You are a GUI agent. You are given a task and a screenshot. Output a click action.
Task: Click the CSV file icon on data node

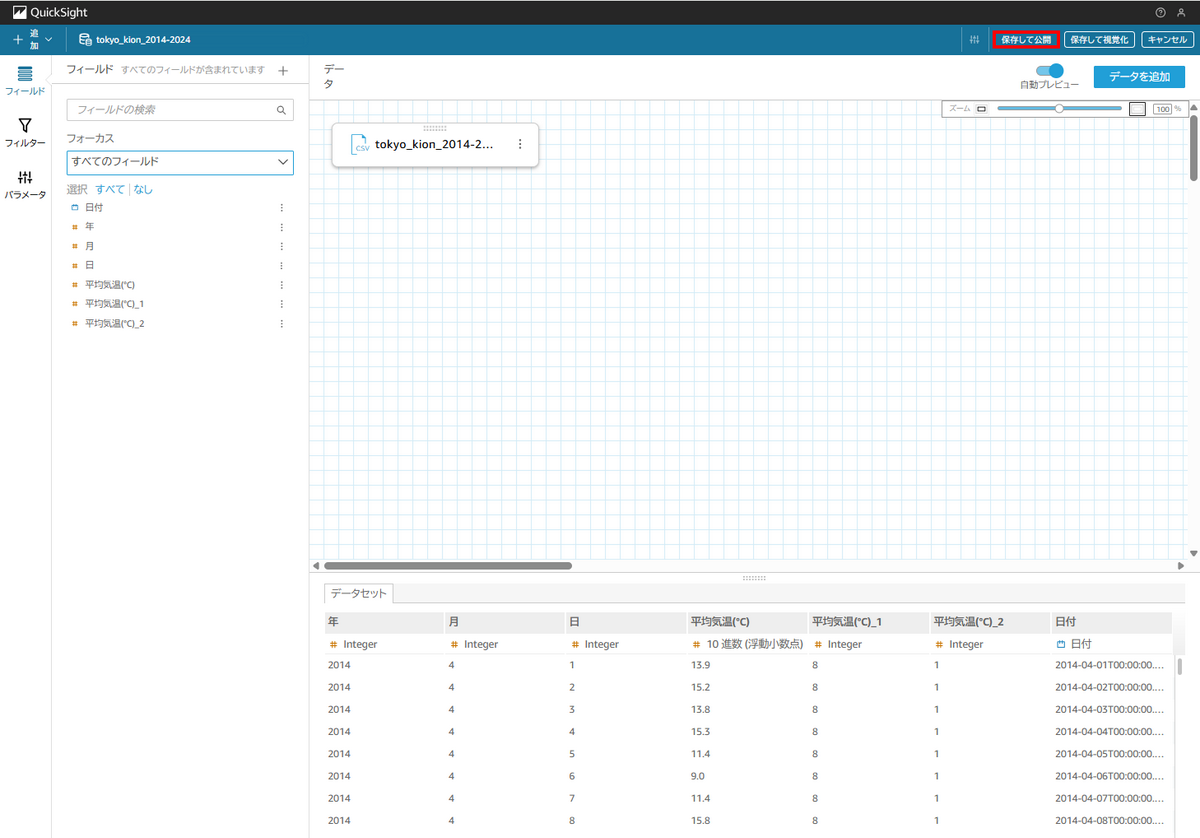360,144
